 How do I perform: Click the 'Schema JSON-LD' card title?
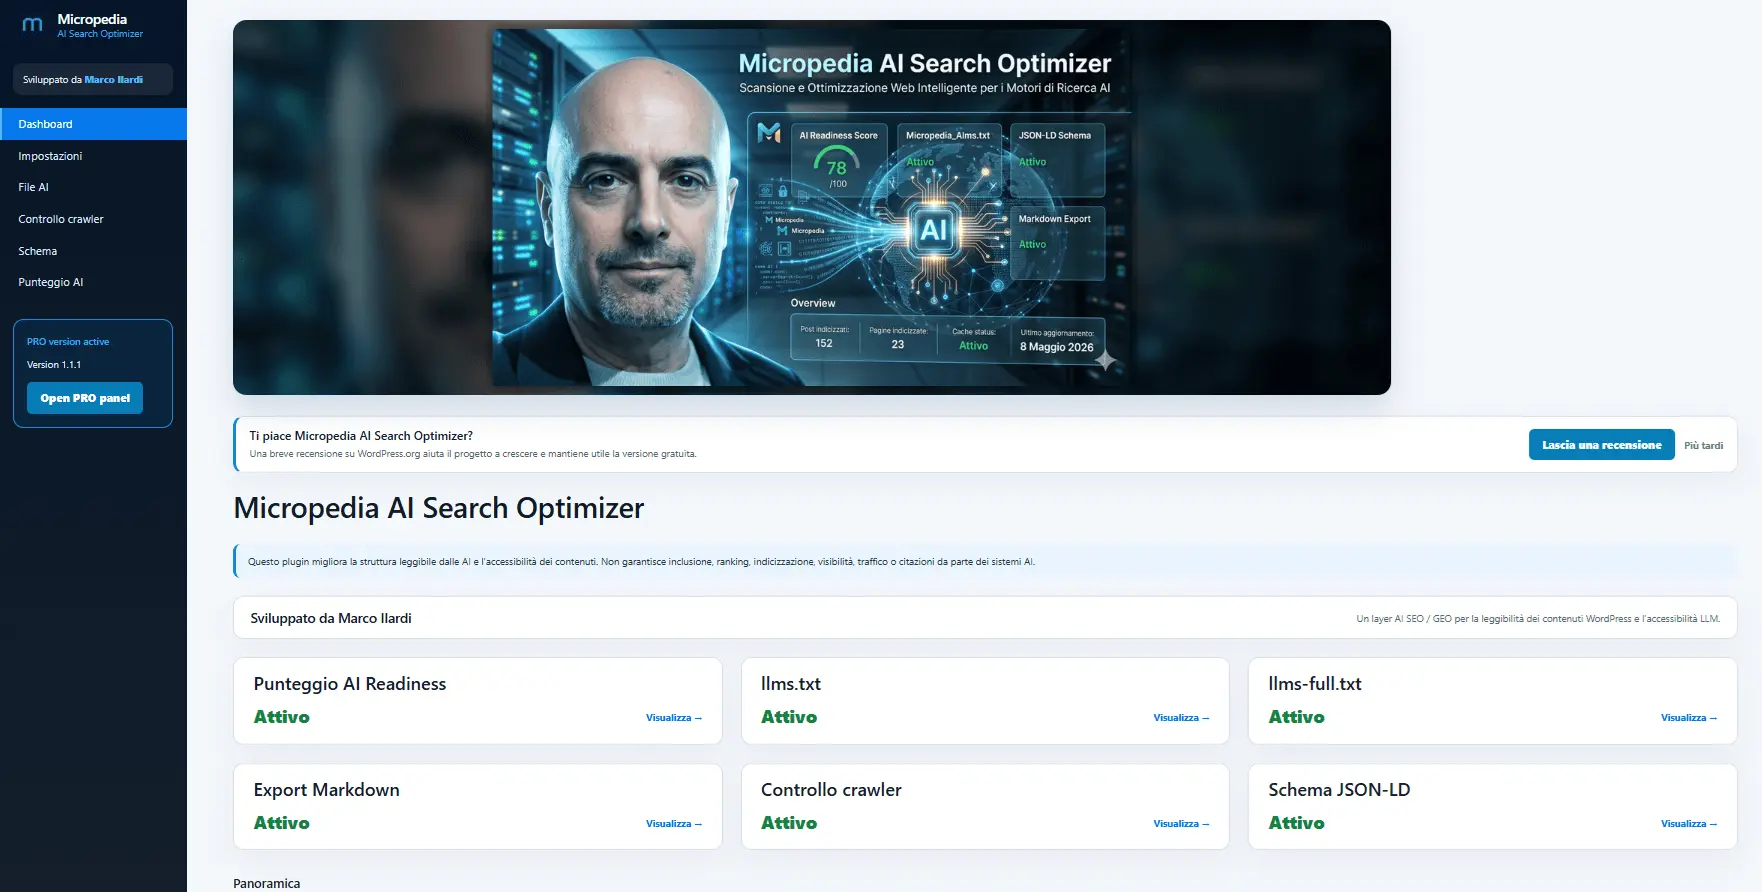coord(1339,790)
